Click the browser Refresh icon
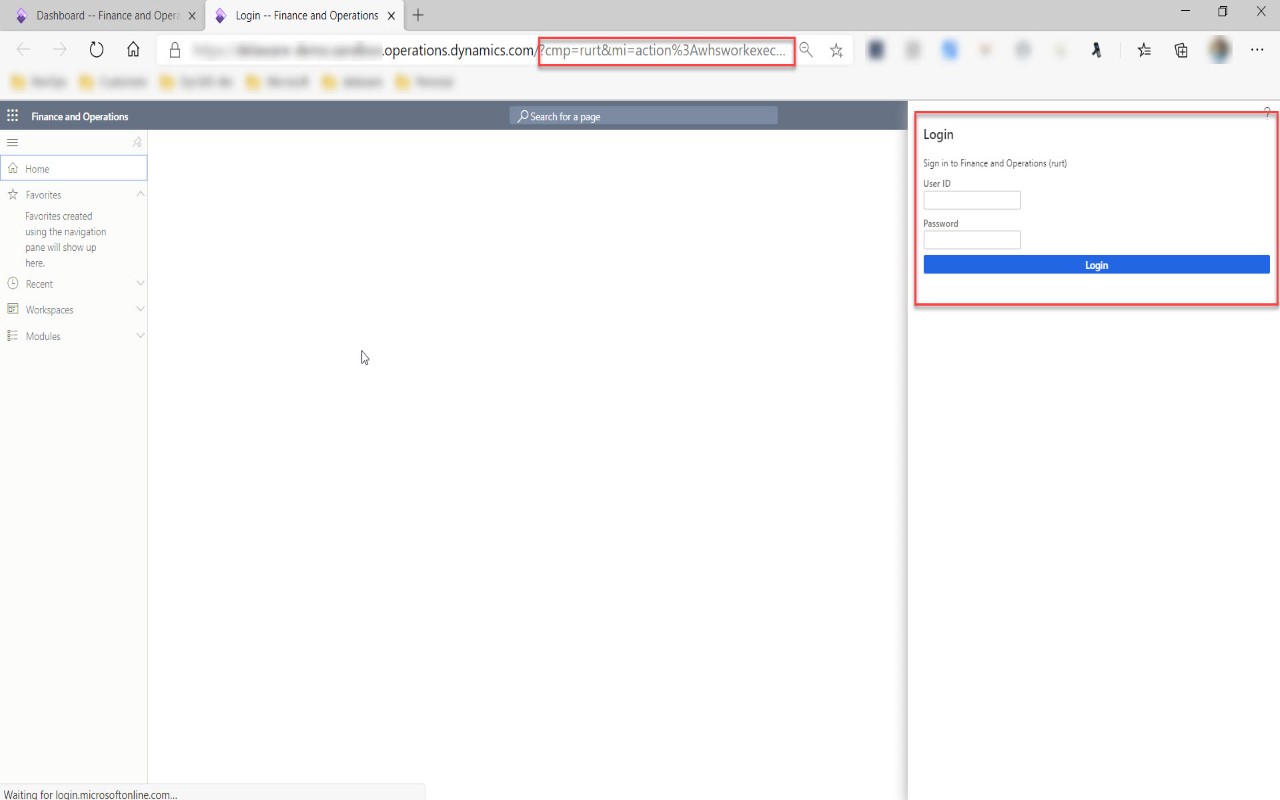 pyautogui.click(x=96, y=50)
